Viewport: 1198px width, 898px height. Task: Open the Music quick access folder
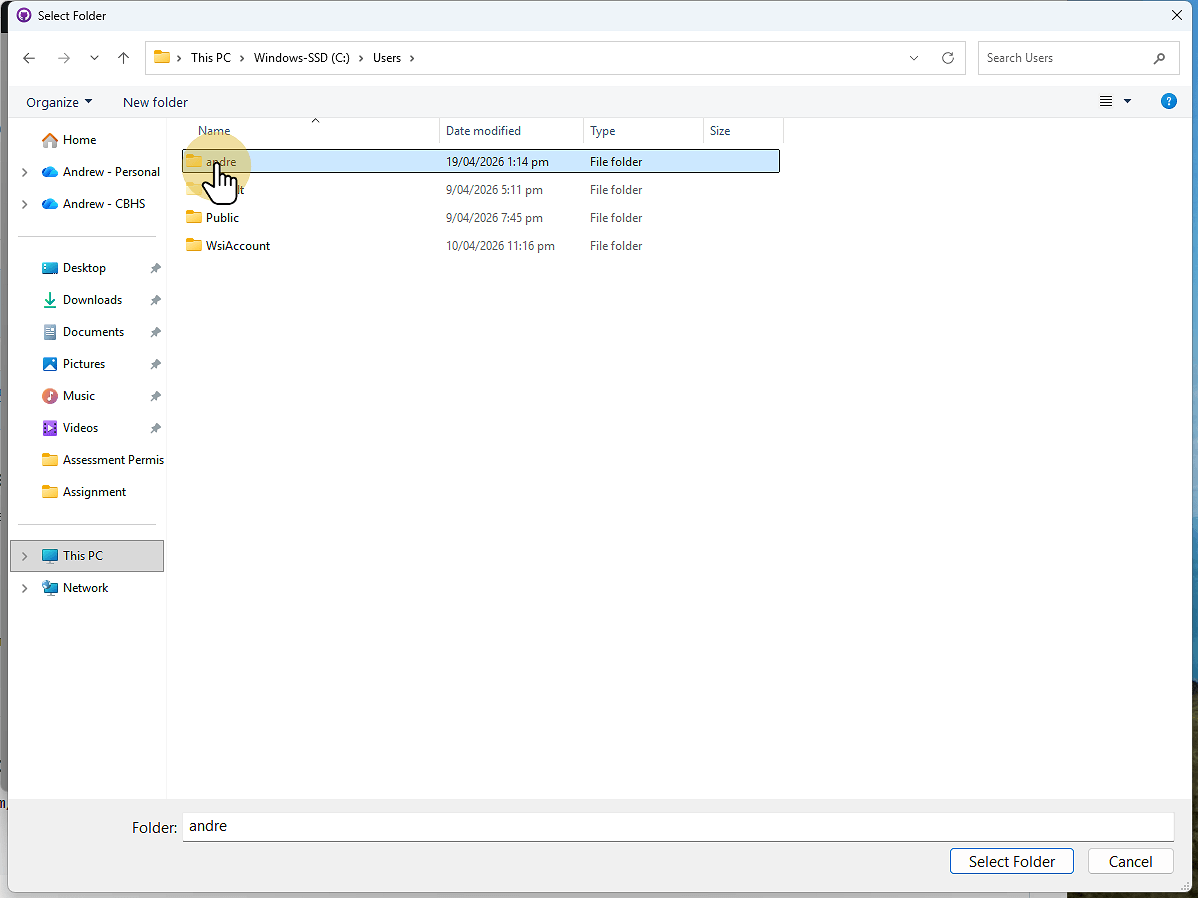79,396
